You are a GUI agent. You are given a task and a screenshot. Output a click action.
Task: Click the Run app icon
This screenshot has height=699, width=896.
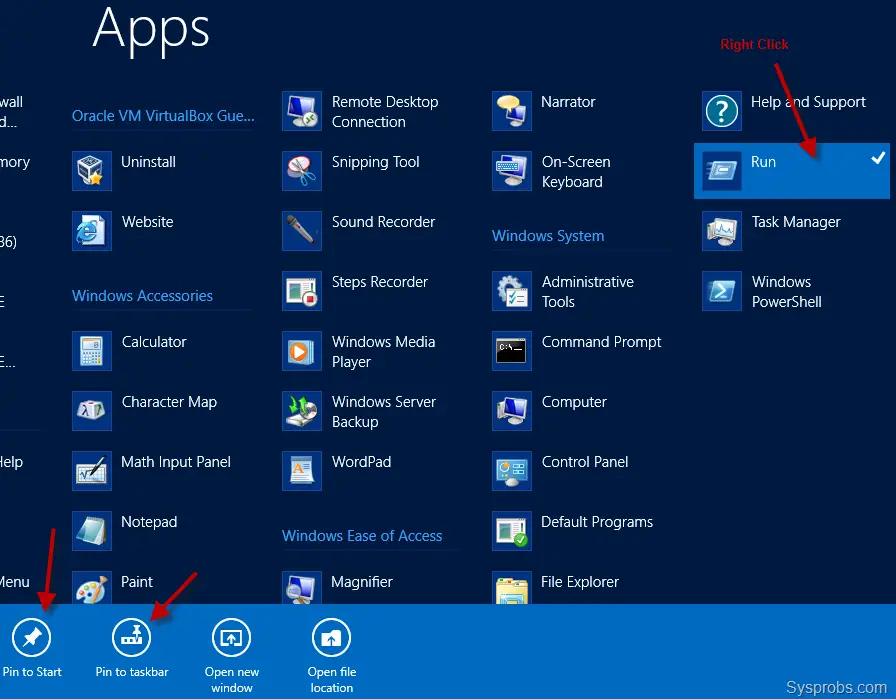tap(722, 171)
